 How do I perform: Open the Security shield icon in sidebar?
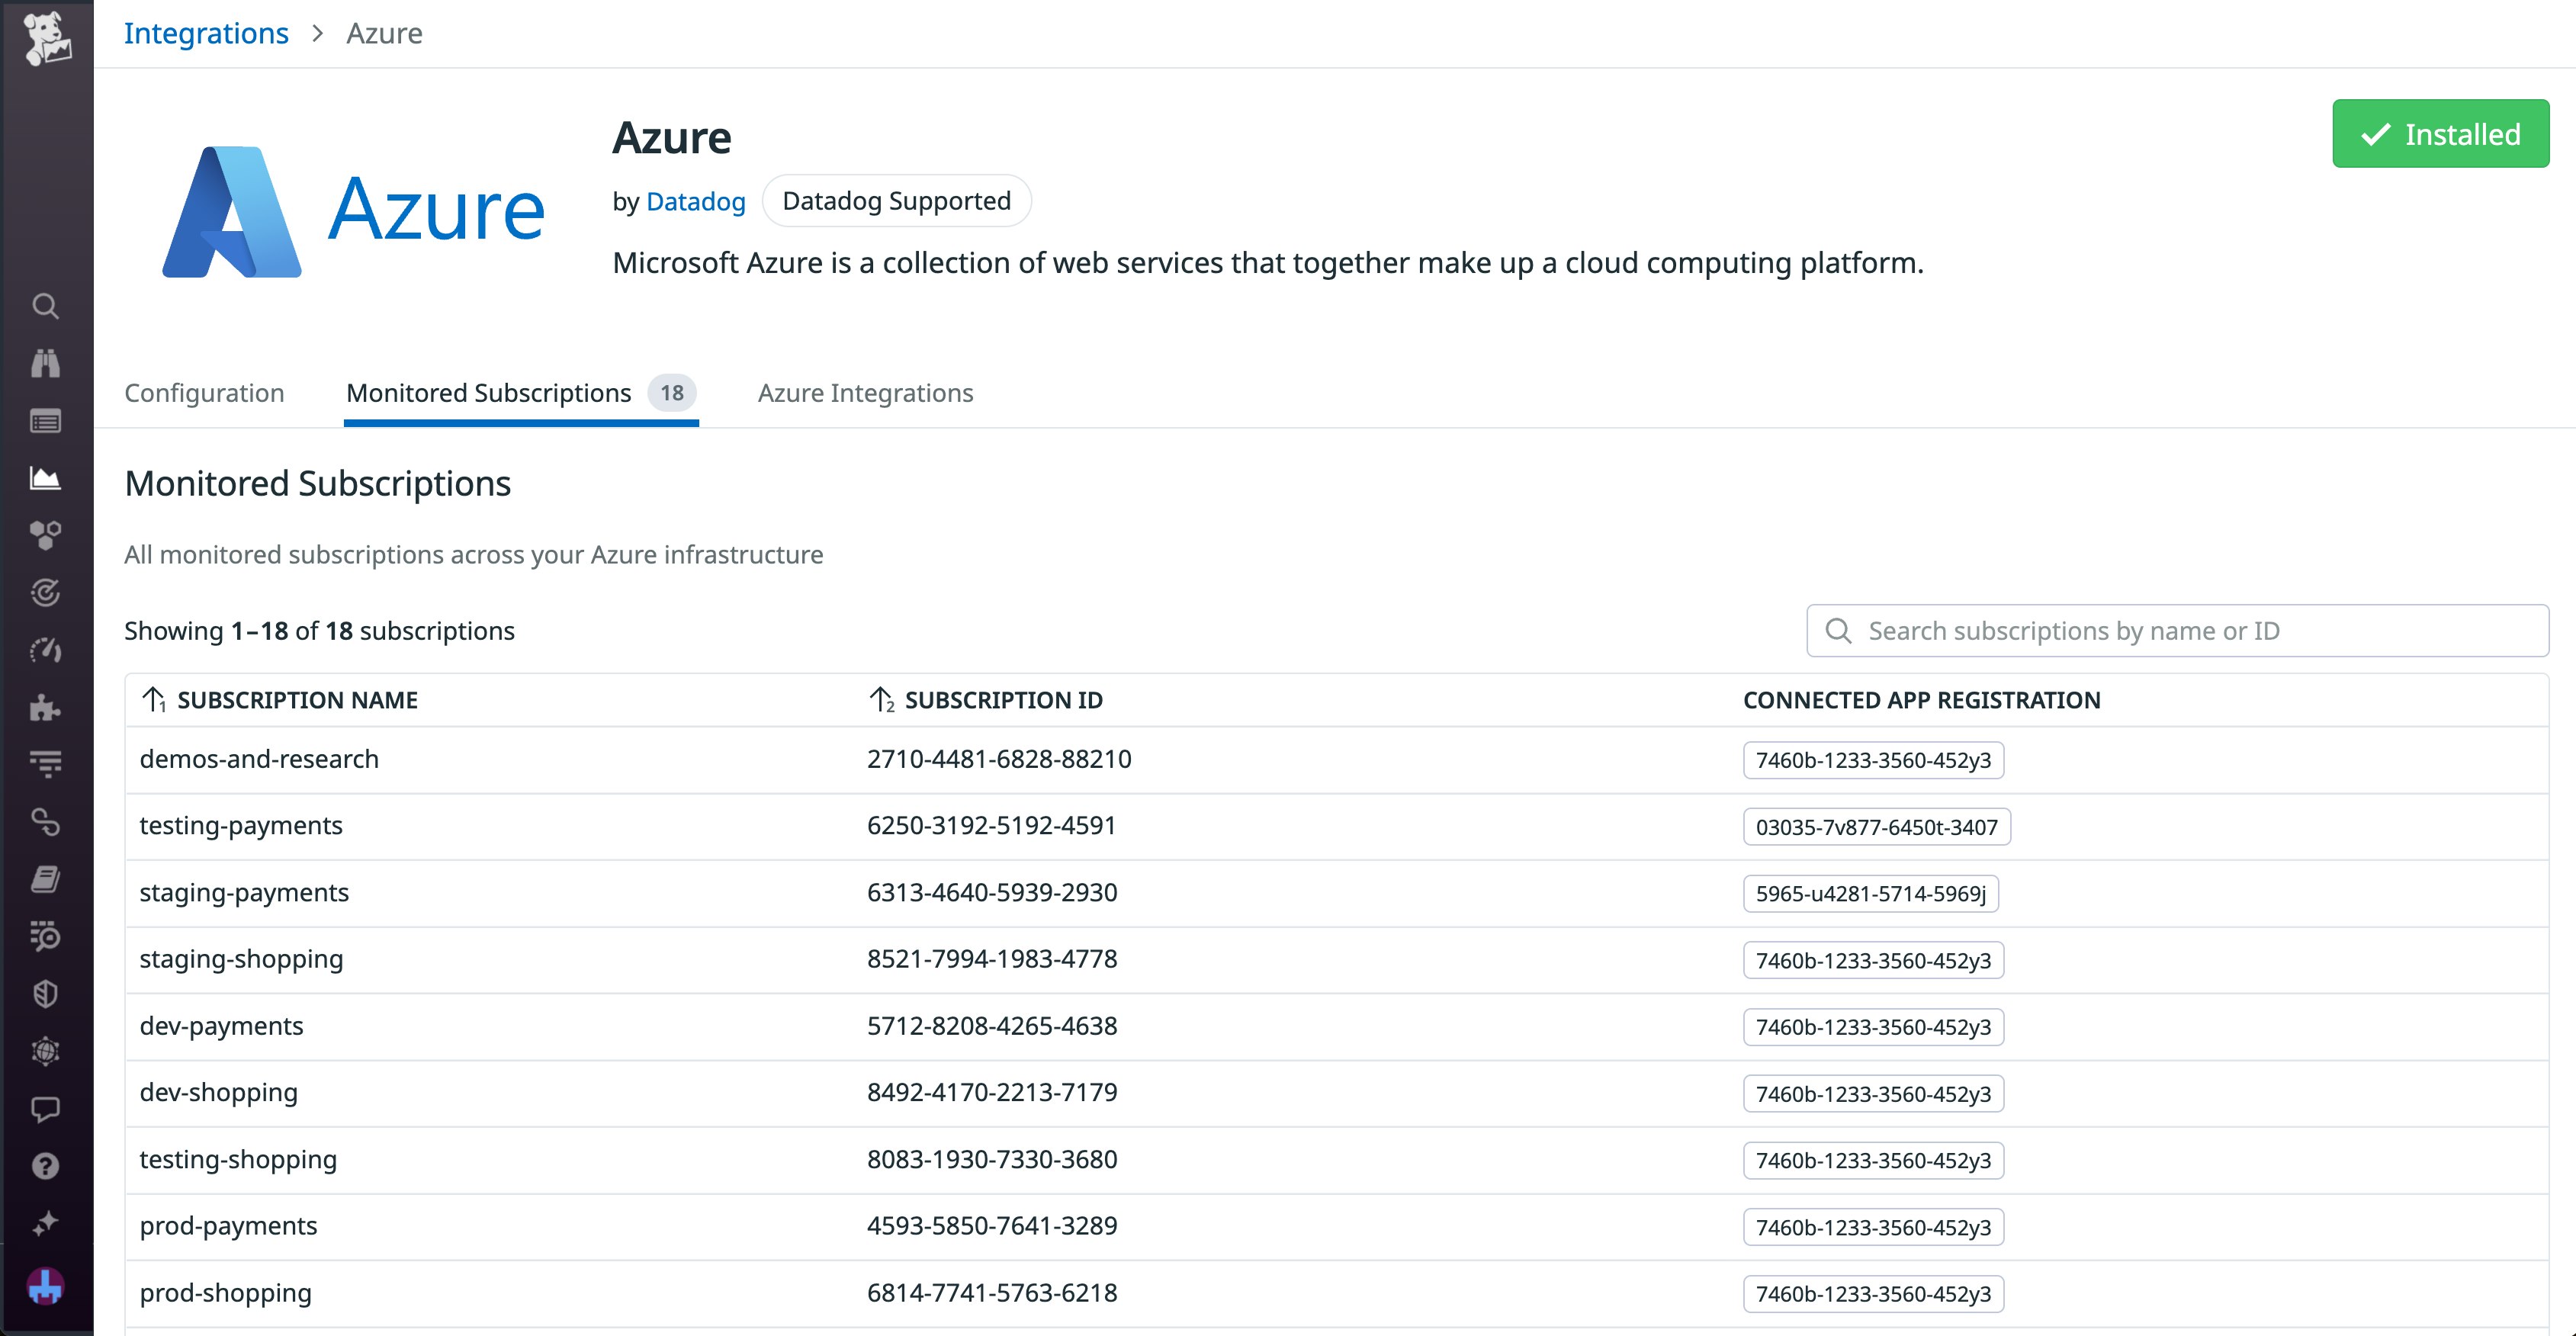45,993
